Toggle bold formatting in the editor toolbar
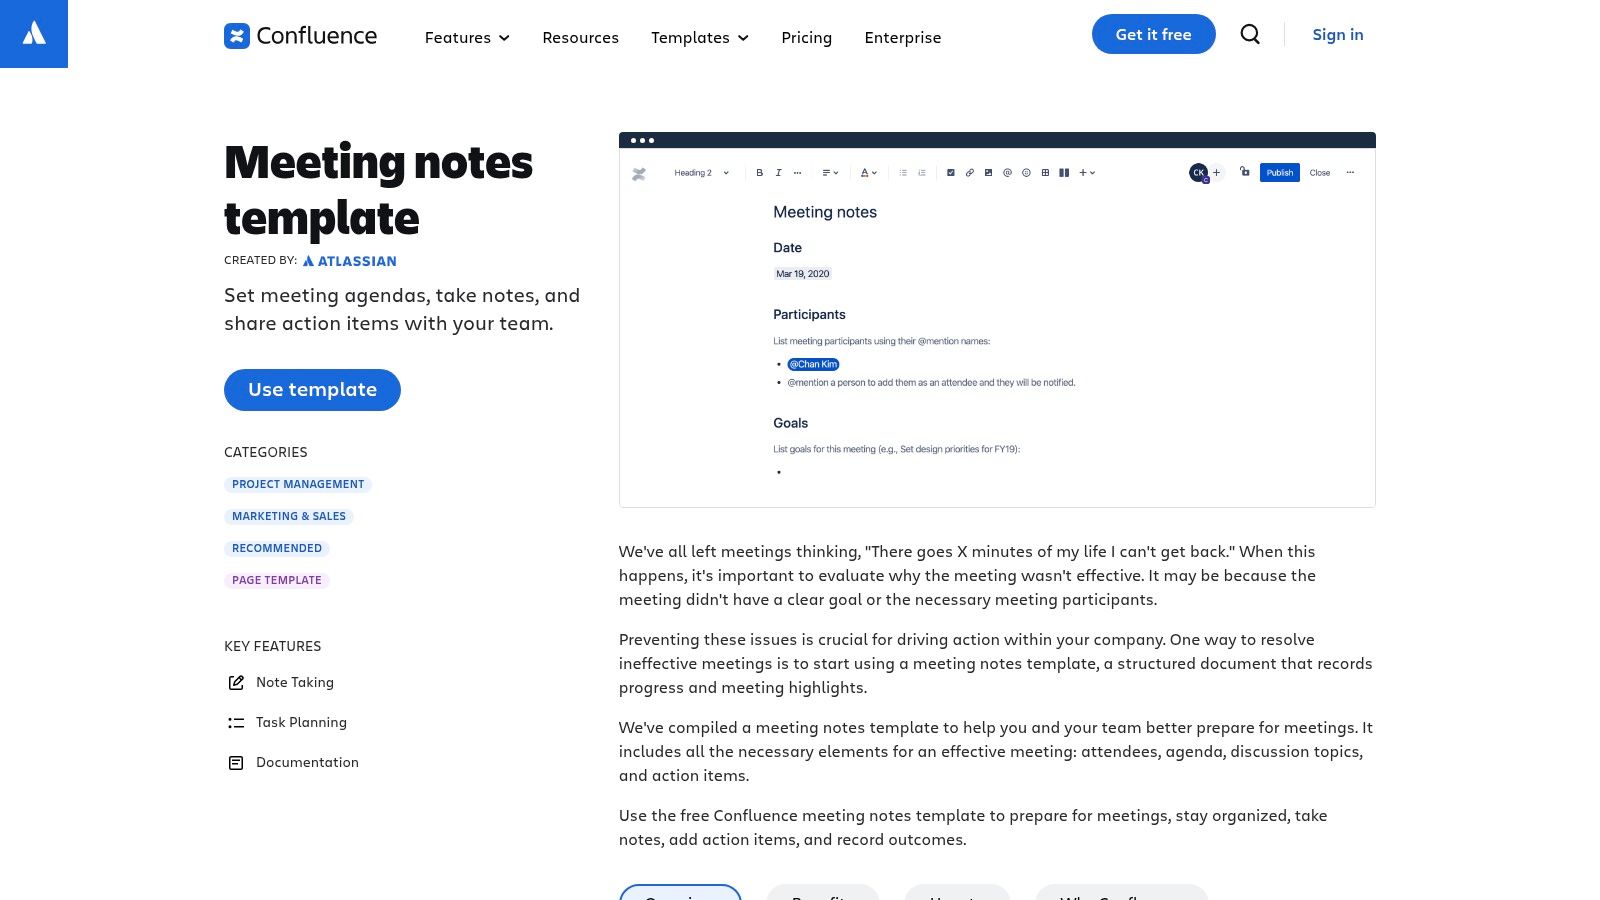This screenshot has height=900, width=1600. (759, 172)
